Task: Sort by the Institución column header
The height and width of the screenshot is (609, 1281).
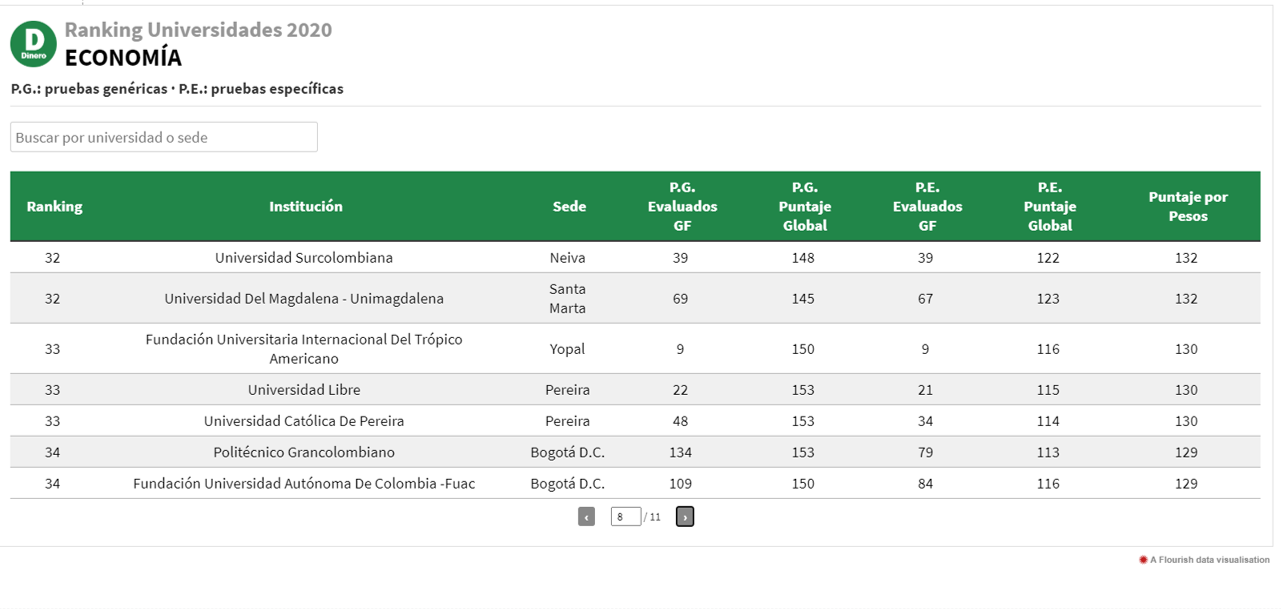Action: pyautogui.click(x=306, y=207)
